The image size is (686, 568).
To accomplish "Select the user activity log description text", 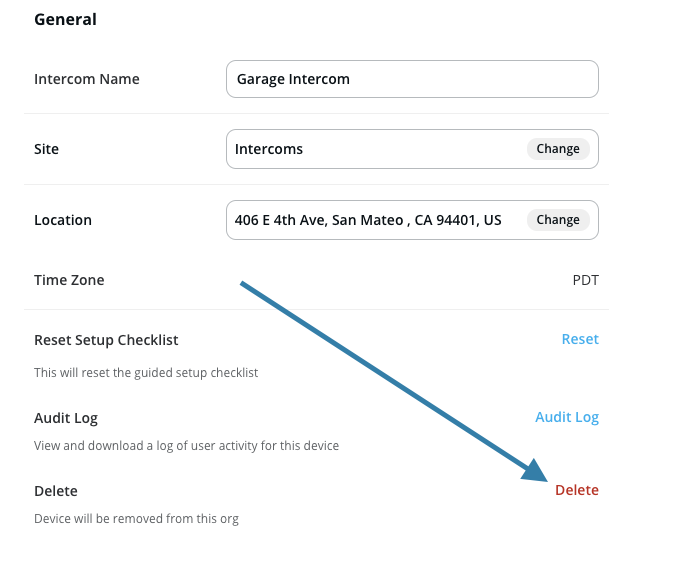I will tap(186, 446).
